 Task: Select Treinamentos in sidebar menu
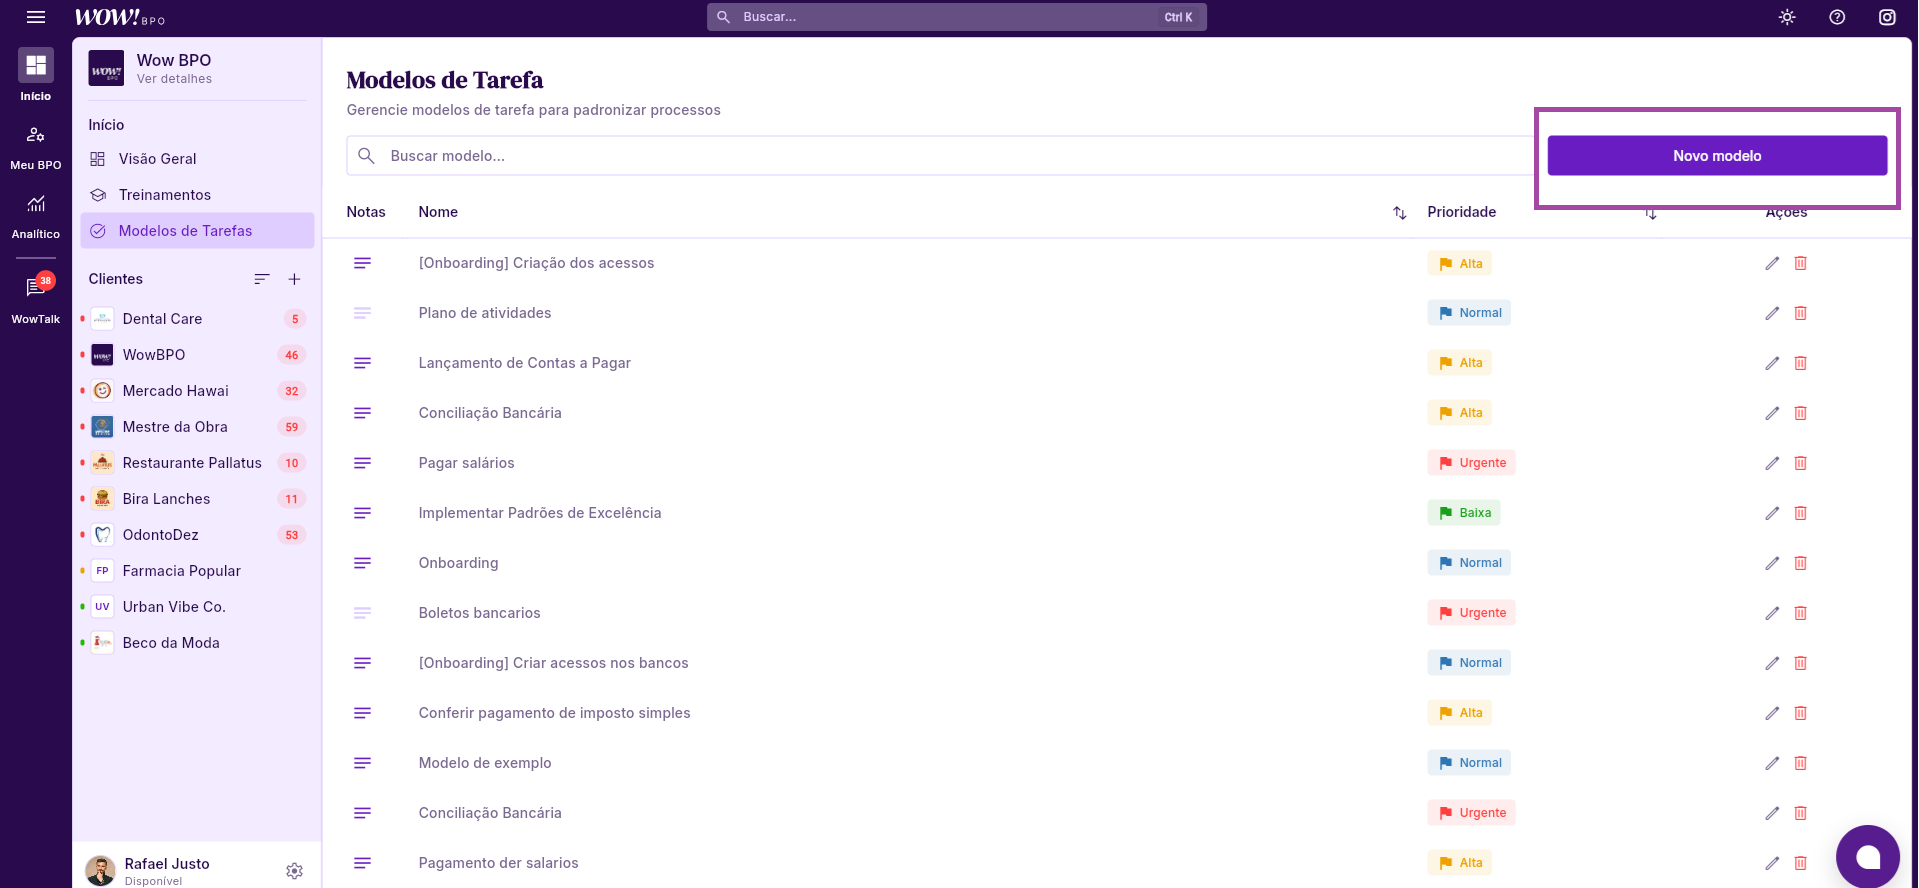[165, 195]
